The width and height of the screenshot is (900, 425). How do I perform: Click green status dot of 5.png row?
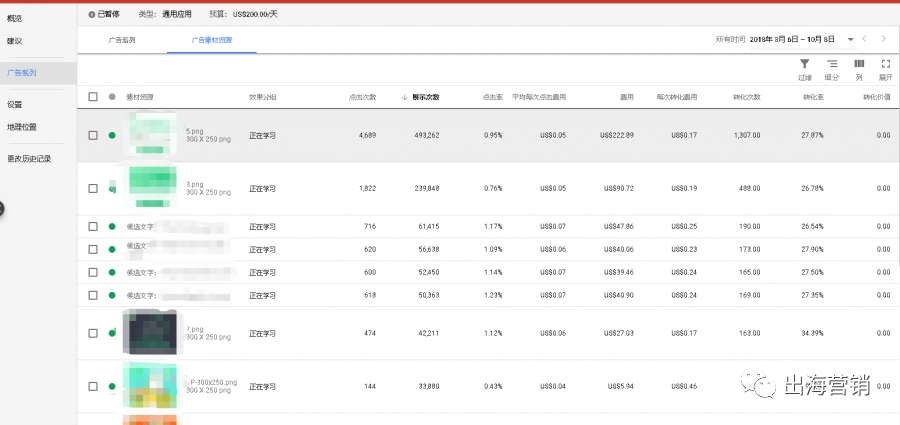112,136
